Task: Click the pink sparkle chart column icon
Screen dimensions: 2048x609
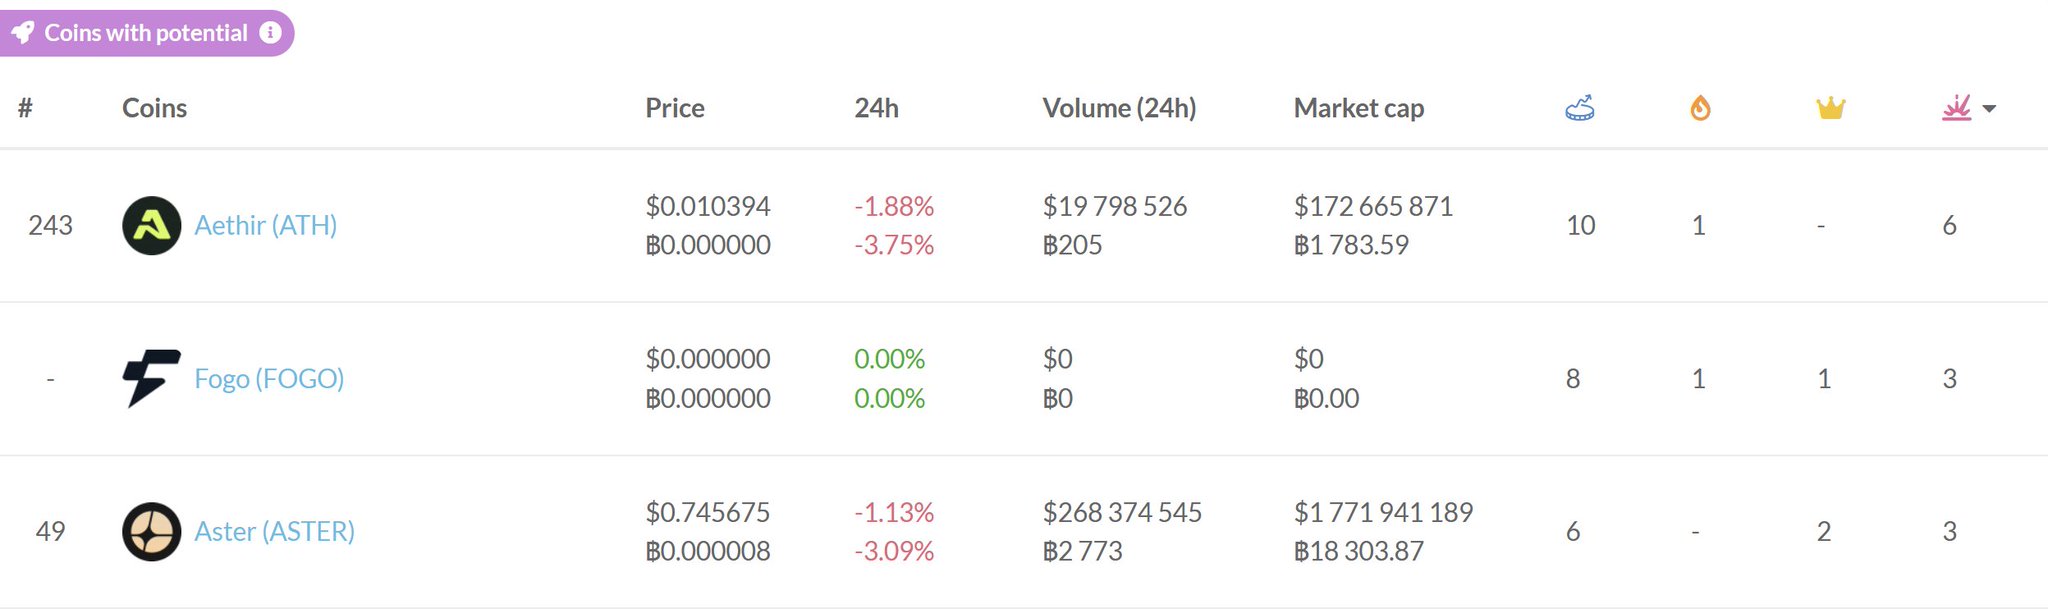Action: [x=1956, y=108]
